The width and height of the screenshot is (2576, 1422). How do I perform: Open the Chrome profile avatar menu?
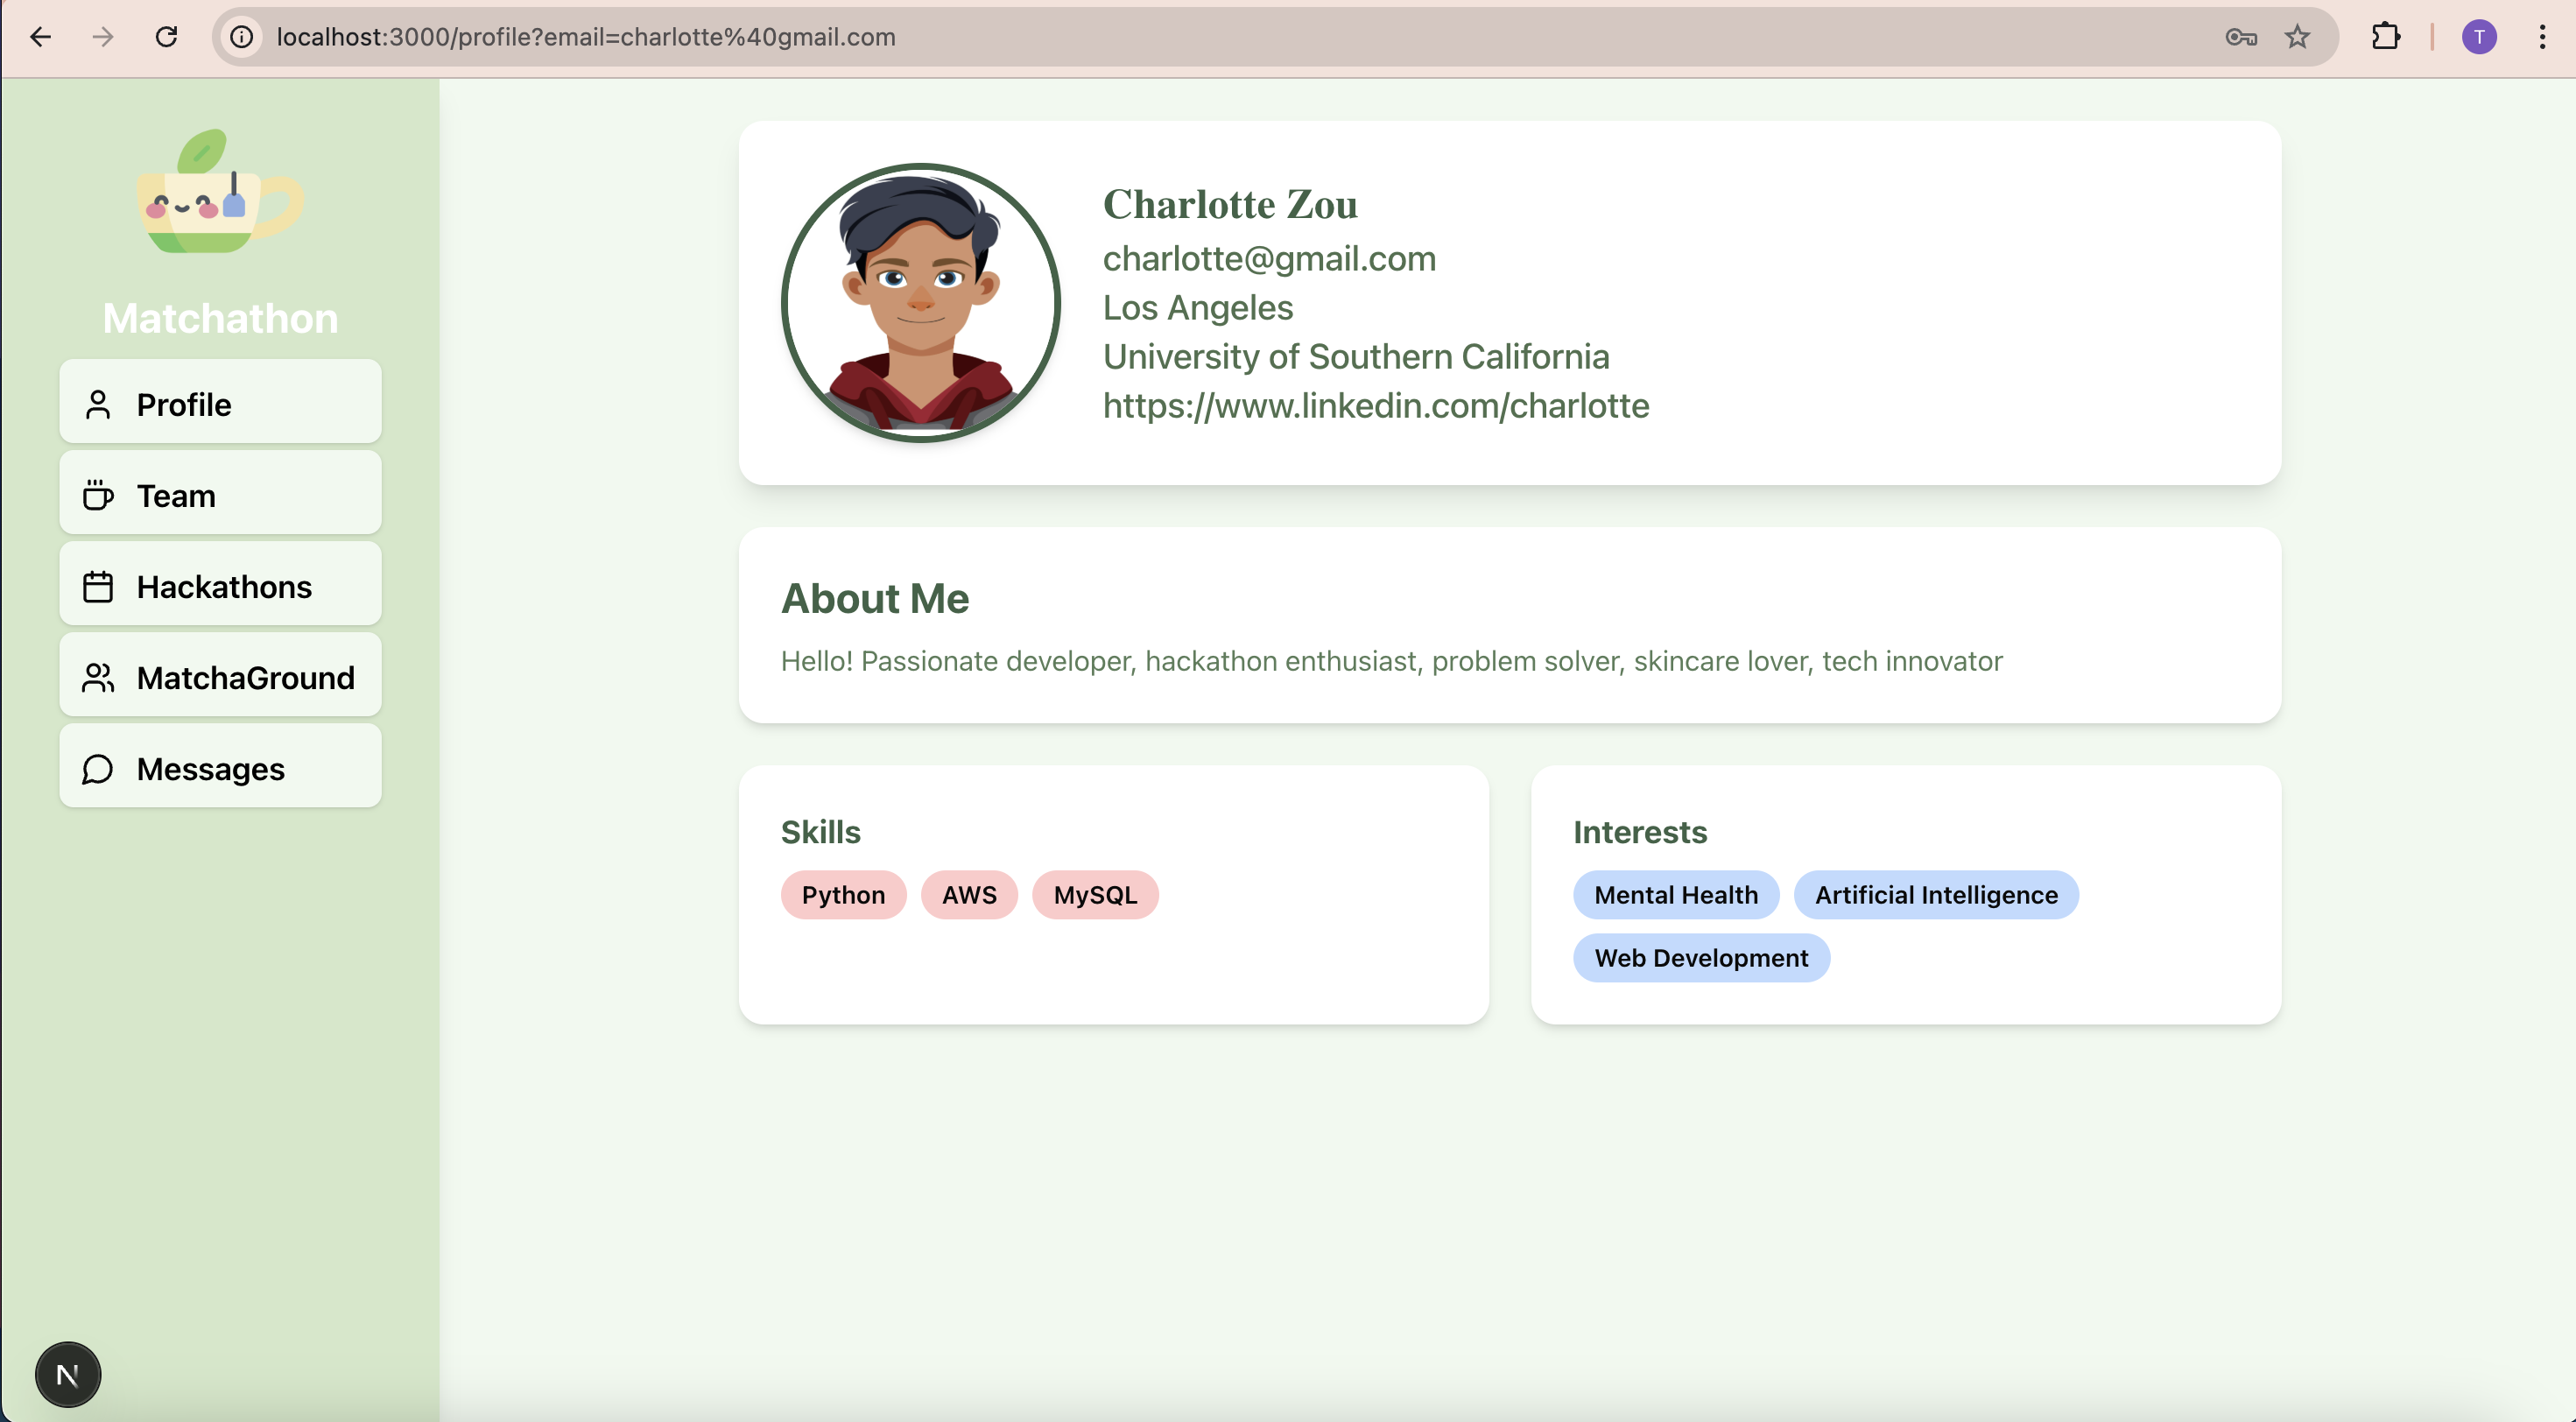coord(2478,37)
